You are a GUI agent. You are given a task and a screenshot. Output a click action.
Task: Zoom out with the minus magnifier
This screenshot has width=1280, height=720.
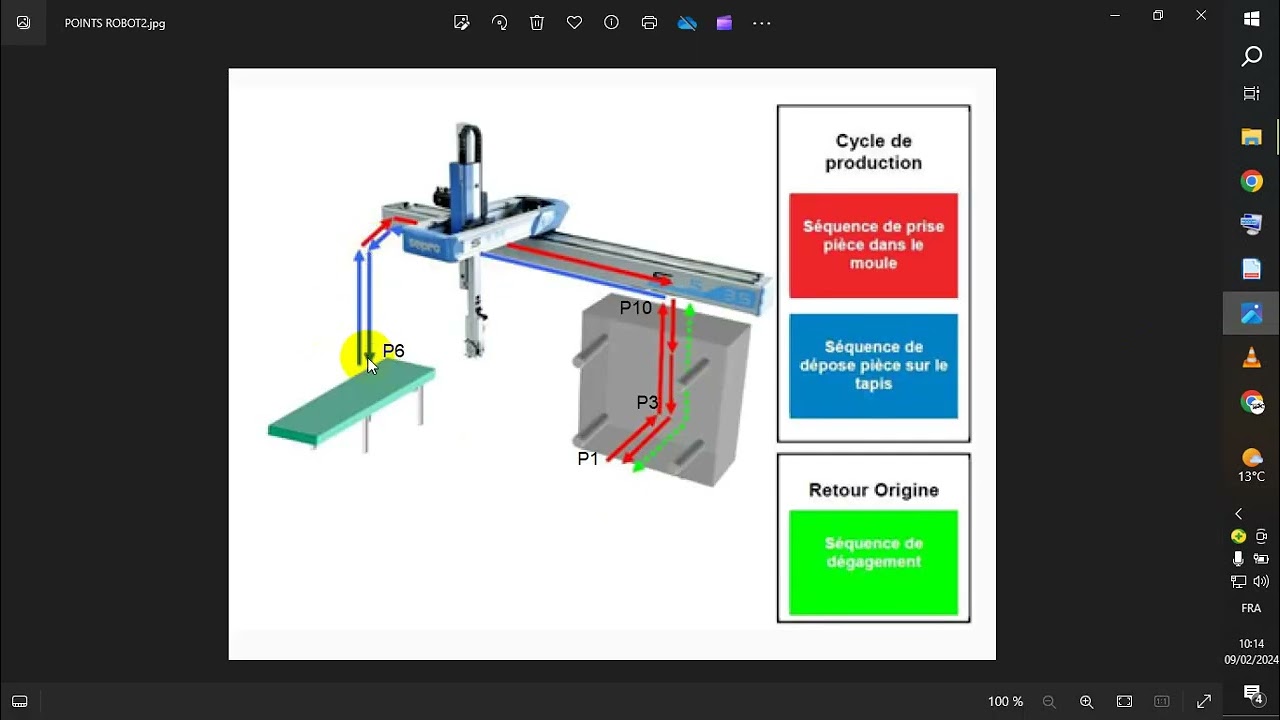pos(1049,702)
